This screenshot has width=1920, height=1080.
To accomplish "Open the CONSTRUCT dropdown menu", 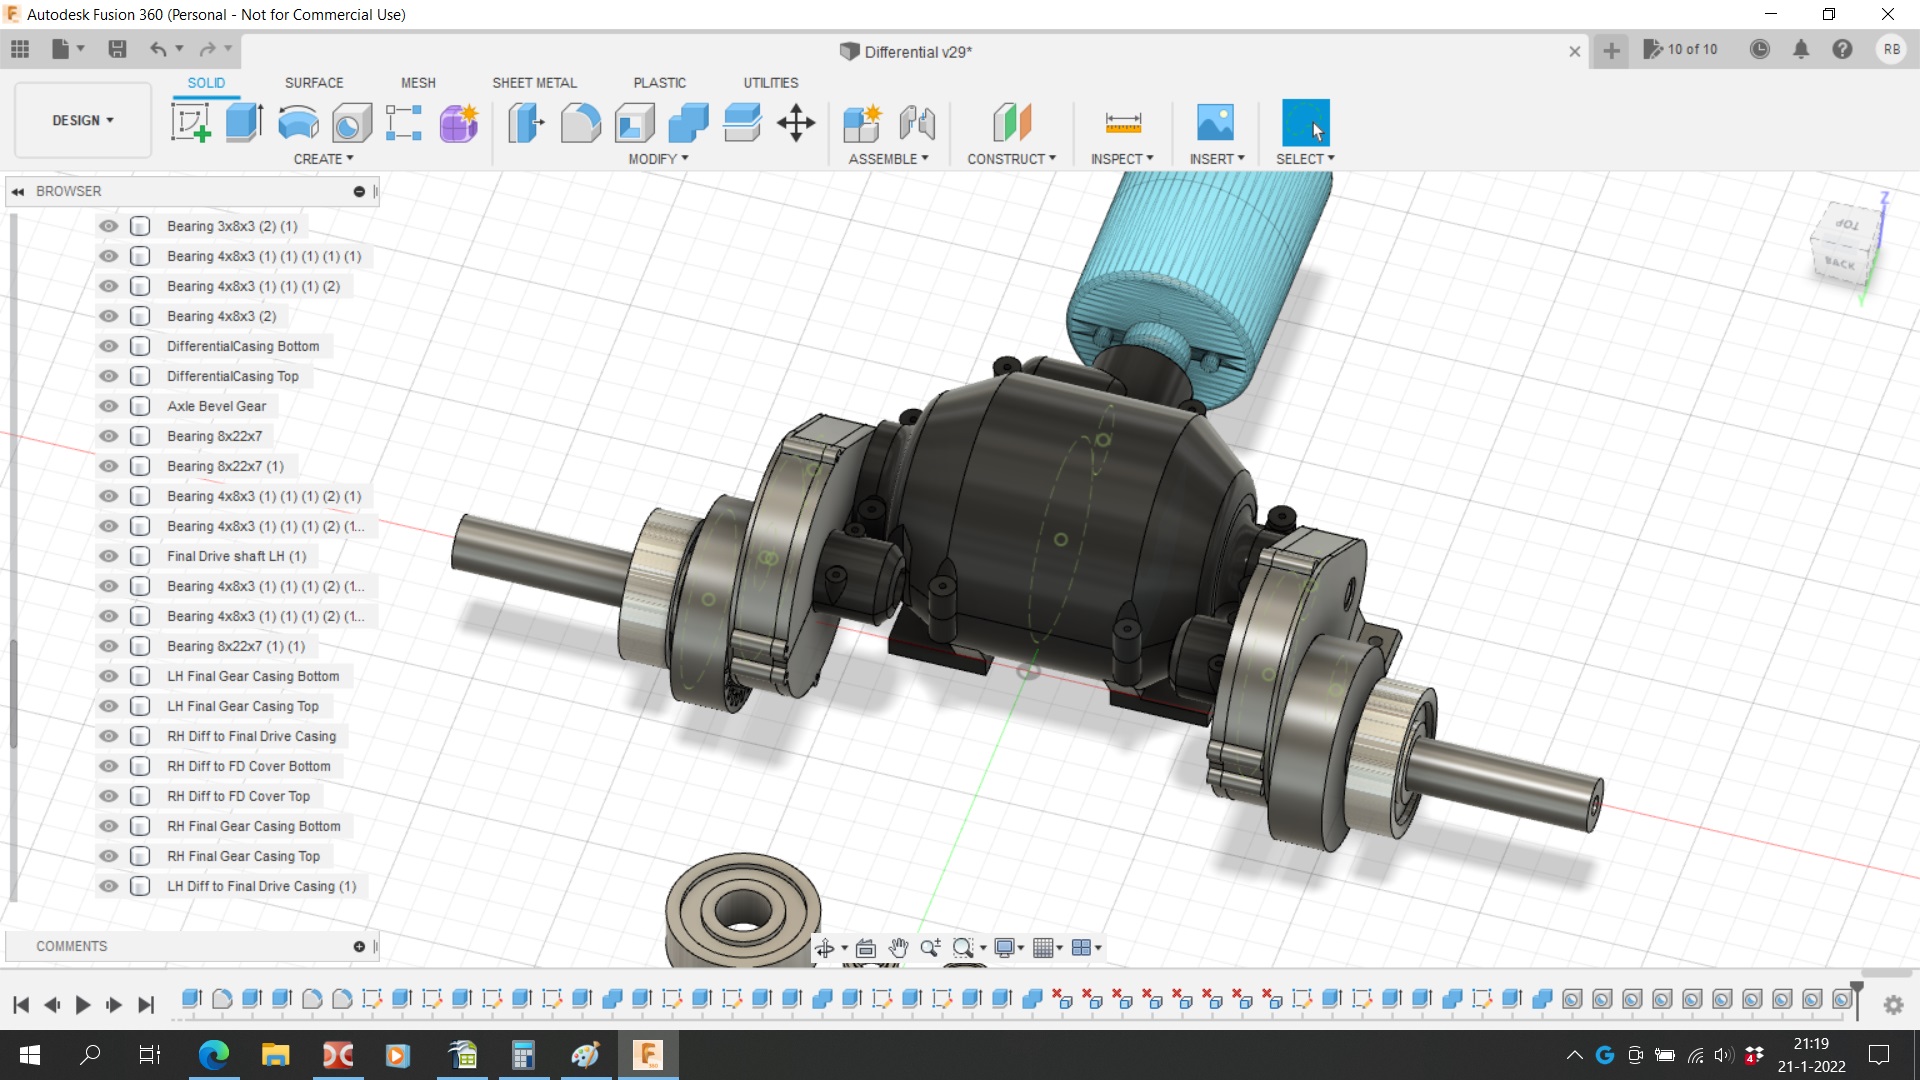I will coord(1011,159).
